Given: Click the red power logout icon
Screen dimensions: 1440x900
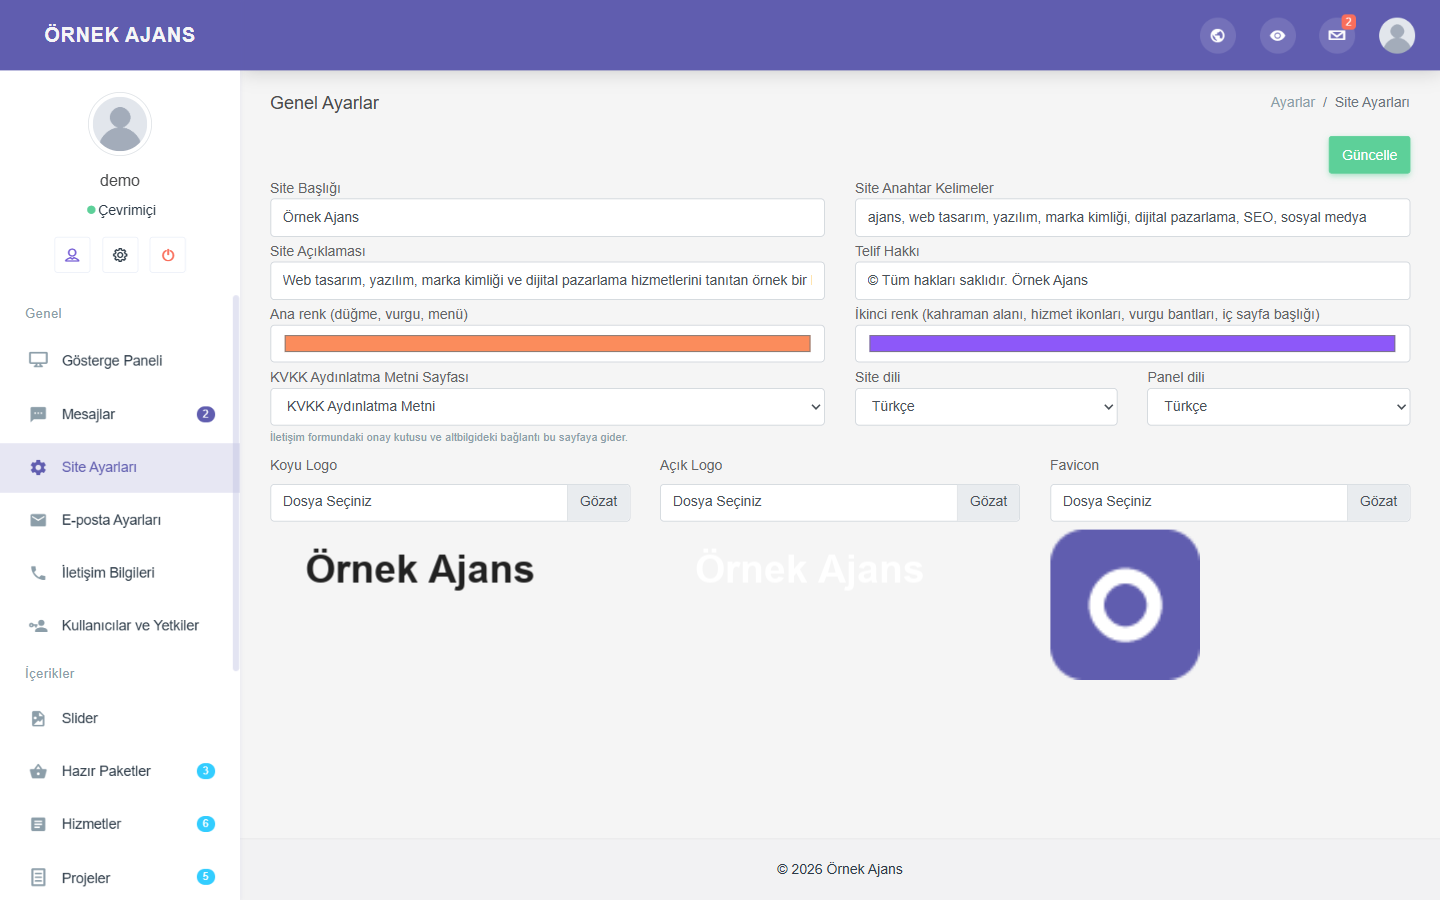Looking at the screenshot, I should (x=168, y=255).
